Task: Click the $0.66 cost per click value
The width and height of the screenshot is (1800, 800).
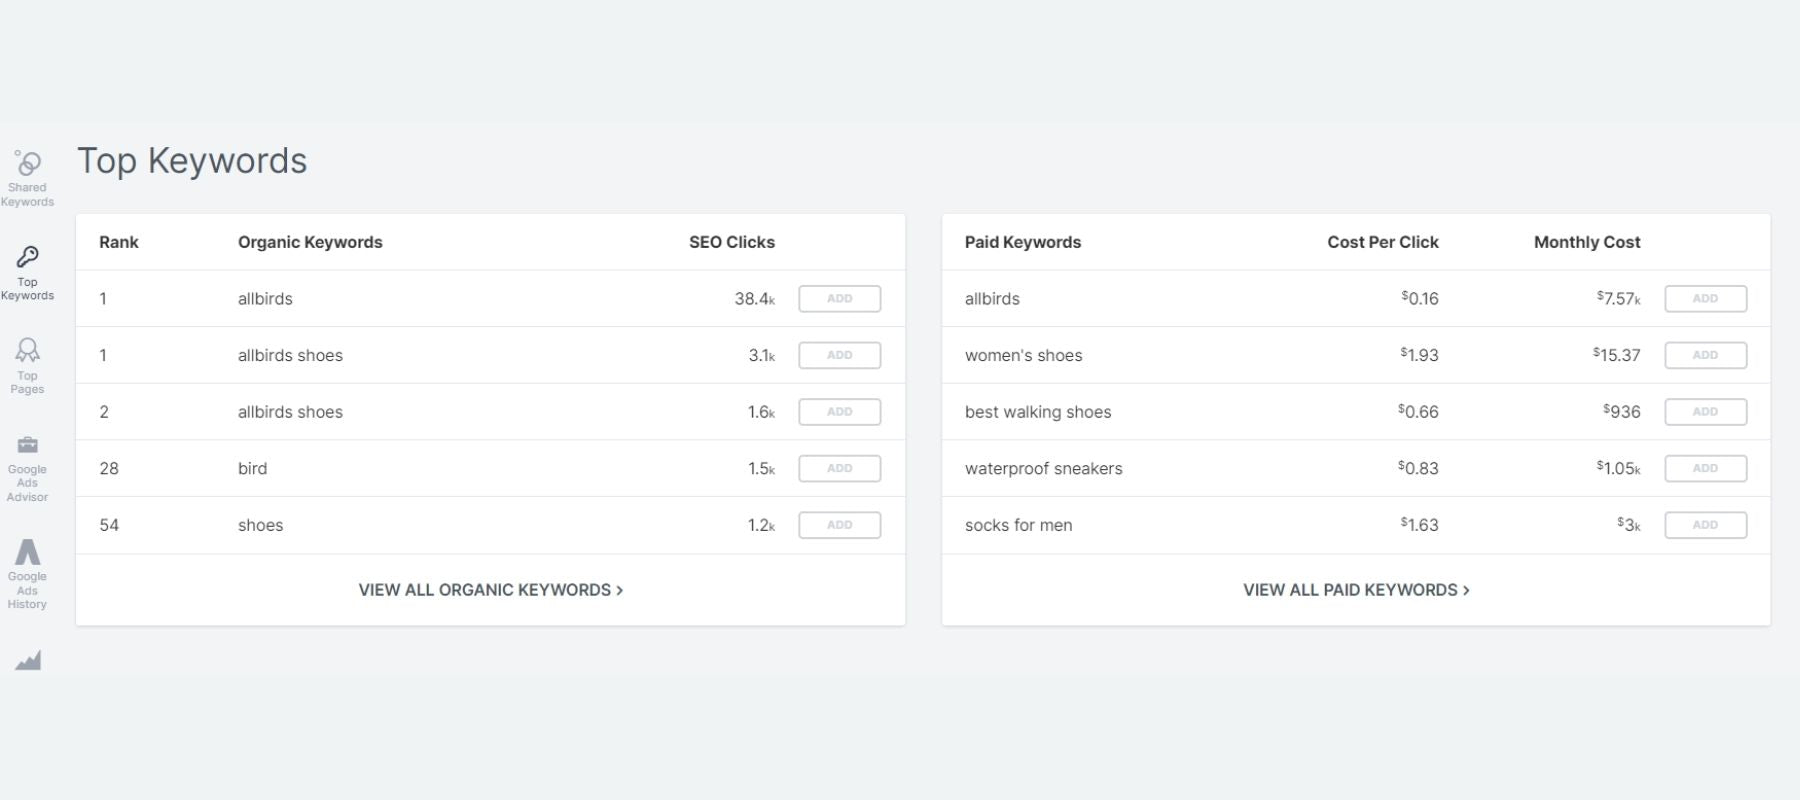Action: click(x=1418, y=411)
